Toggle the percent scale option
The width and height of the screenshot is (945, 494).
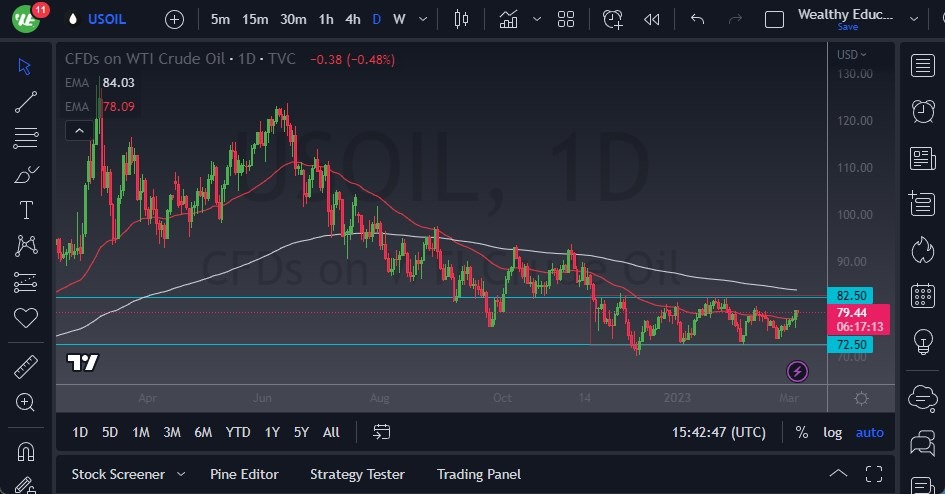click(x=802, y=432)
